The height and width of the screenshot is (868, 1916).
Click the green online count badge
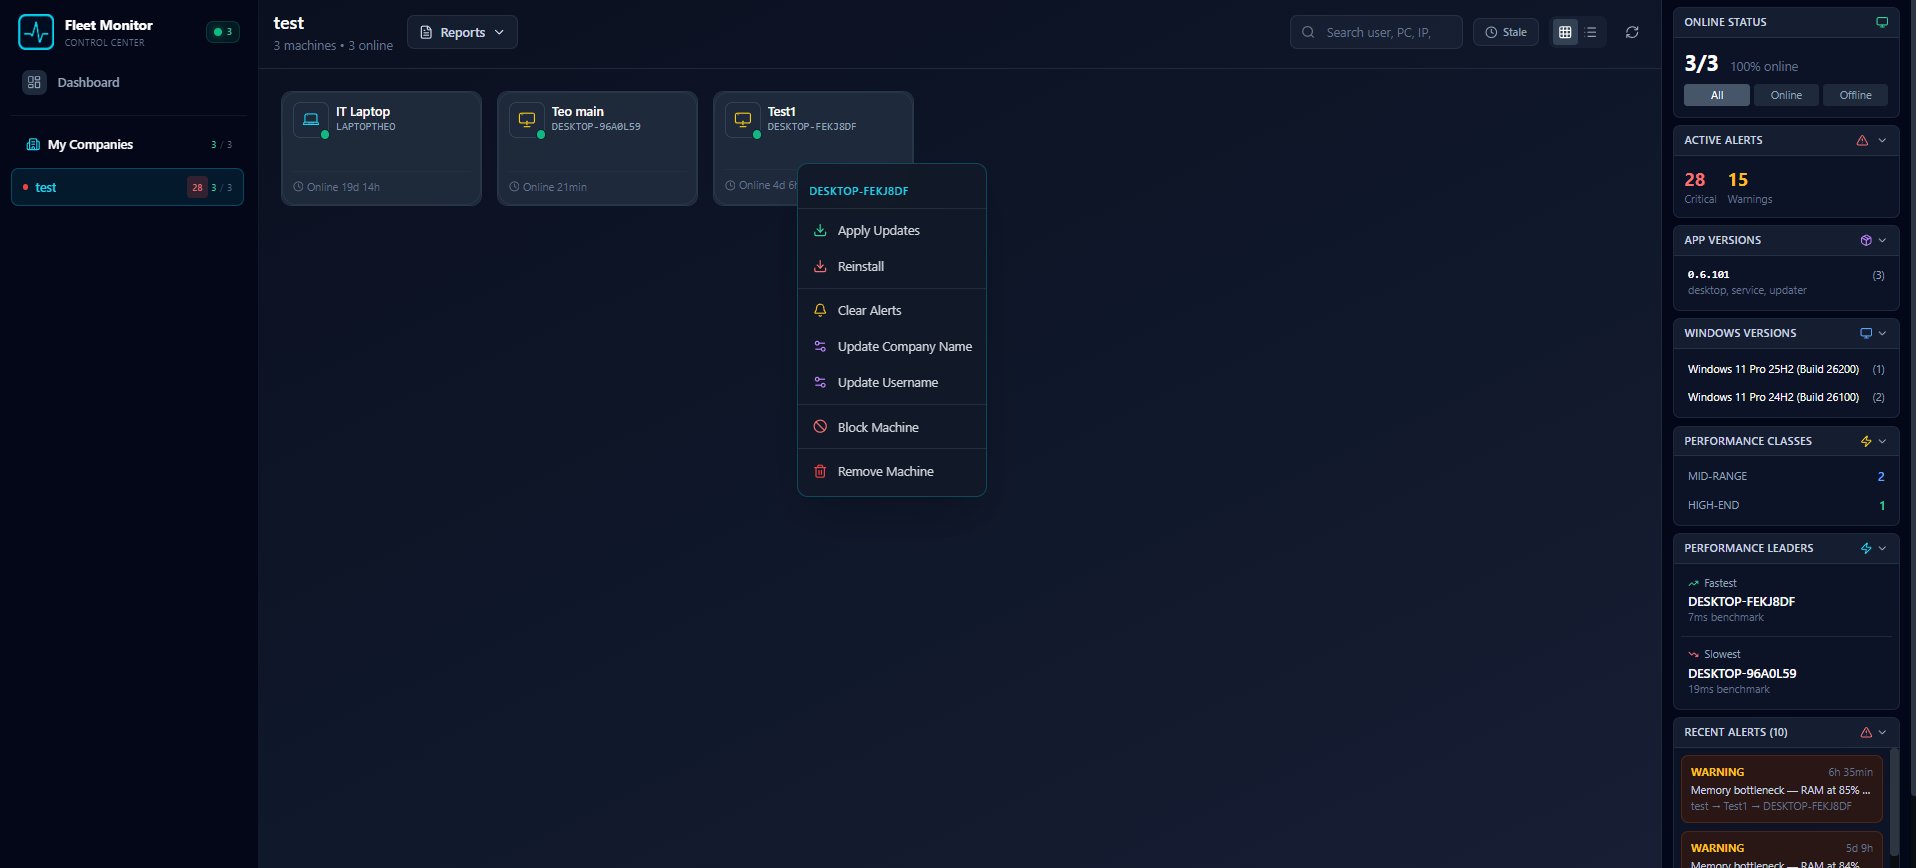pos(223,32)
